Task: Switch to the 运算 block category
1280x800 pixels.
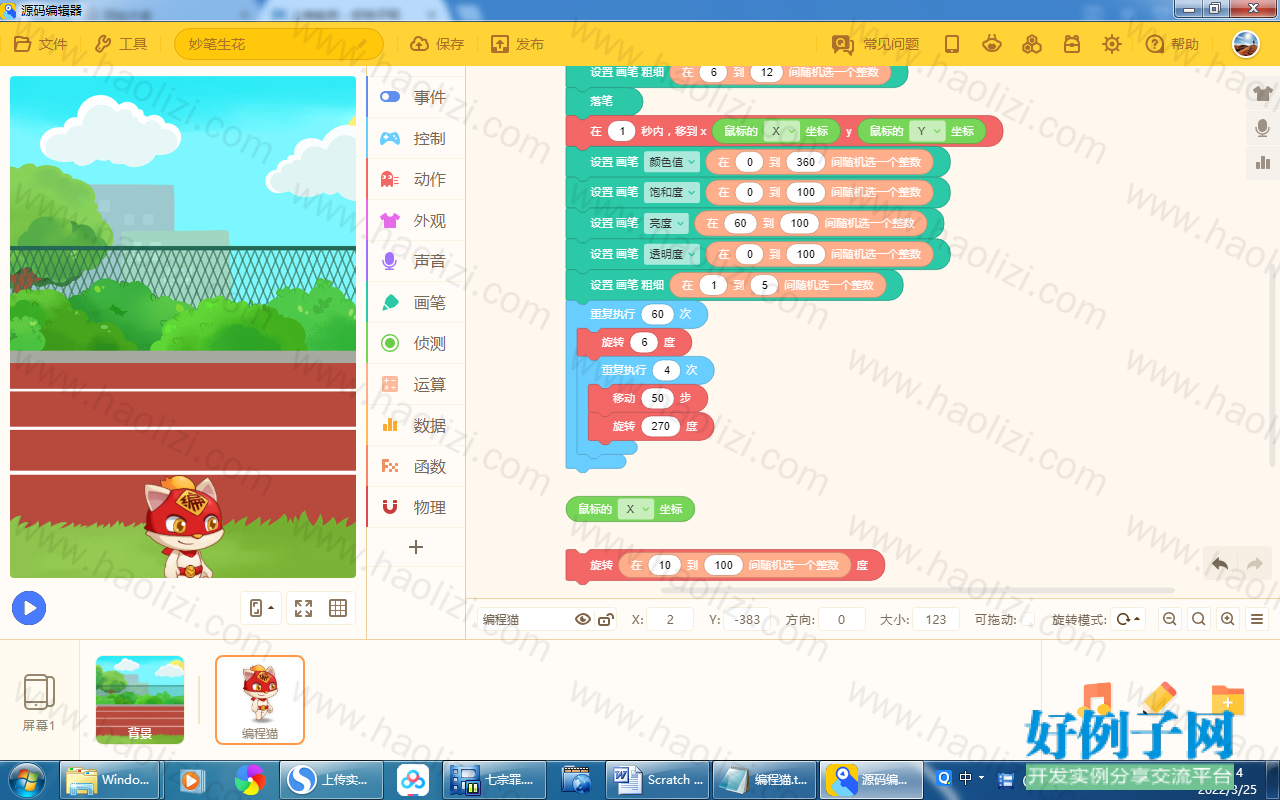Action: (x=417, y=384)
